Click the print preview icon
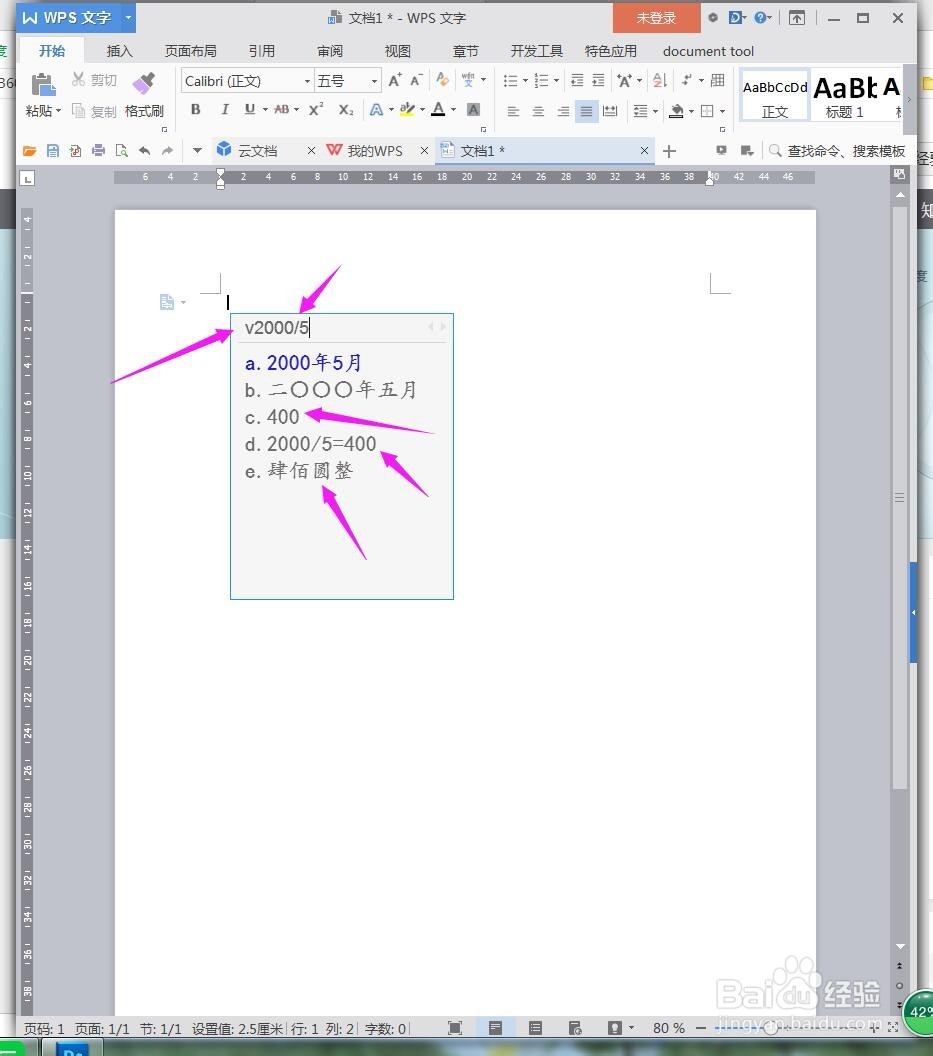The image size is (933, 1056). 121,151
